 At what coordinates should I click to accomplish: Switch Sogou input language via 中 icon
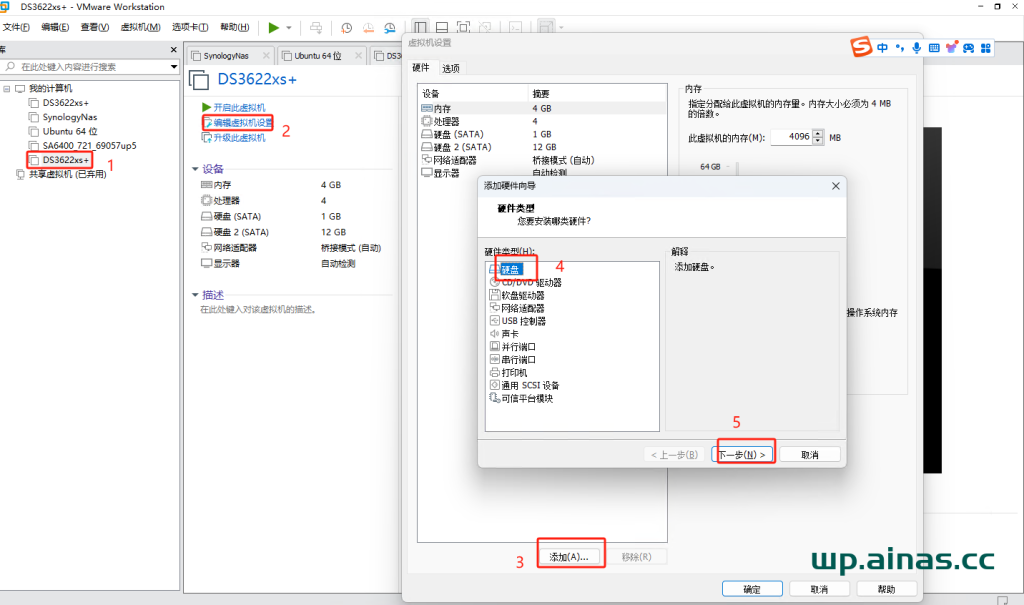[882, 48]
